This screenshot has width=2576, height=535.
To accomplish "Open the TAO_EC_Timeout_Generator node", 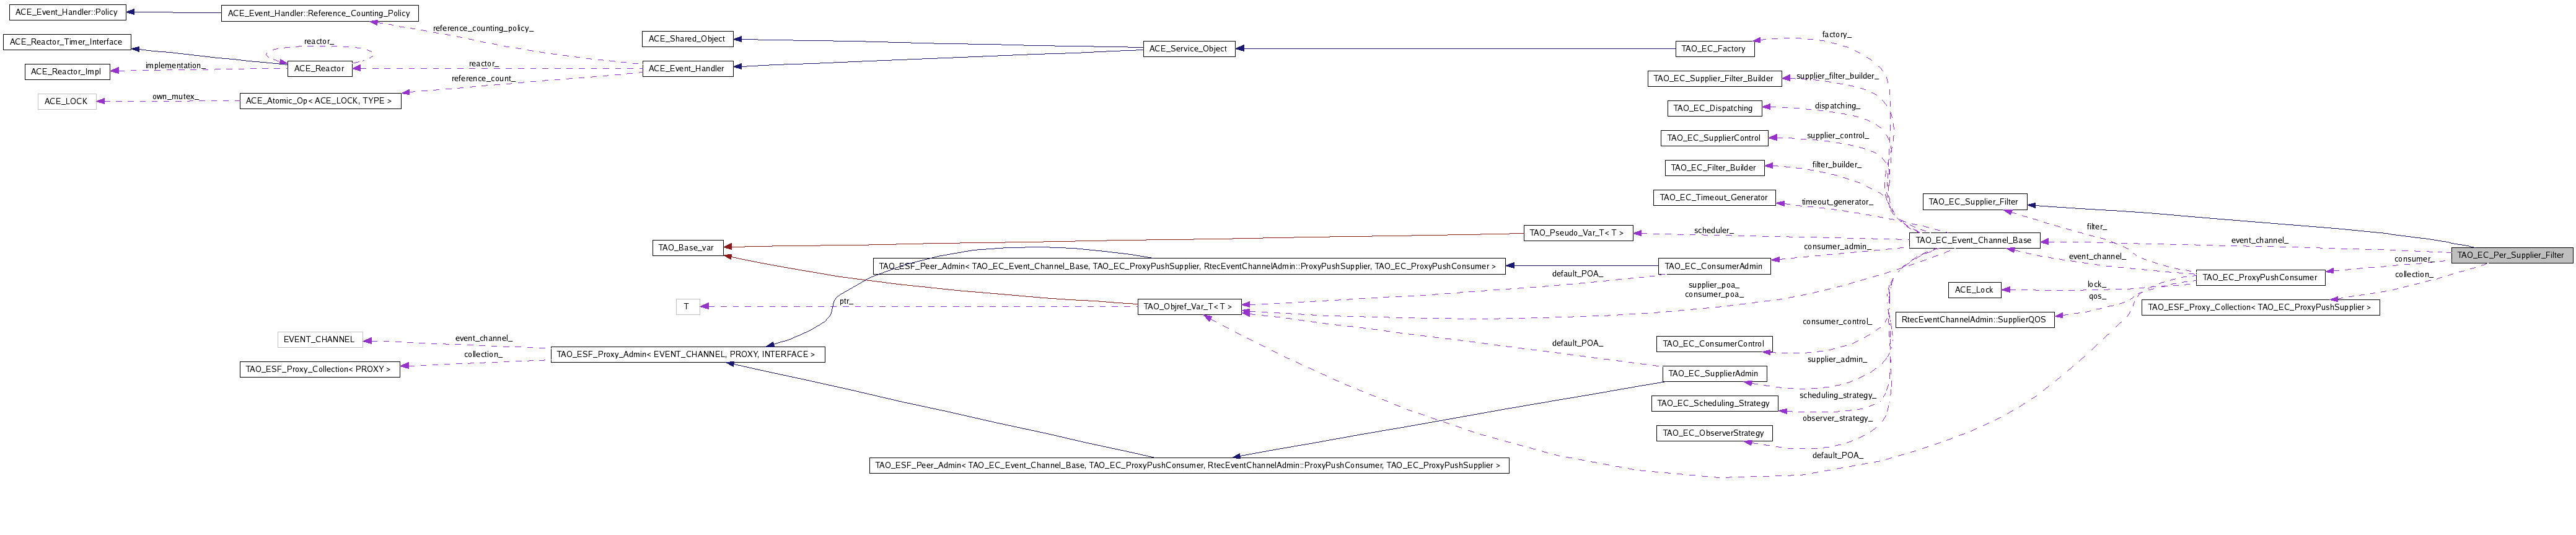I will click(1713, 198).
